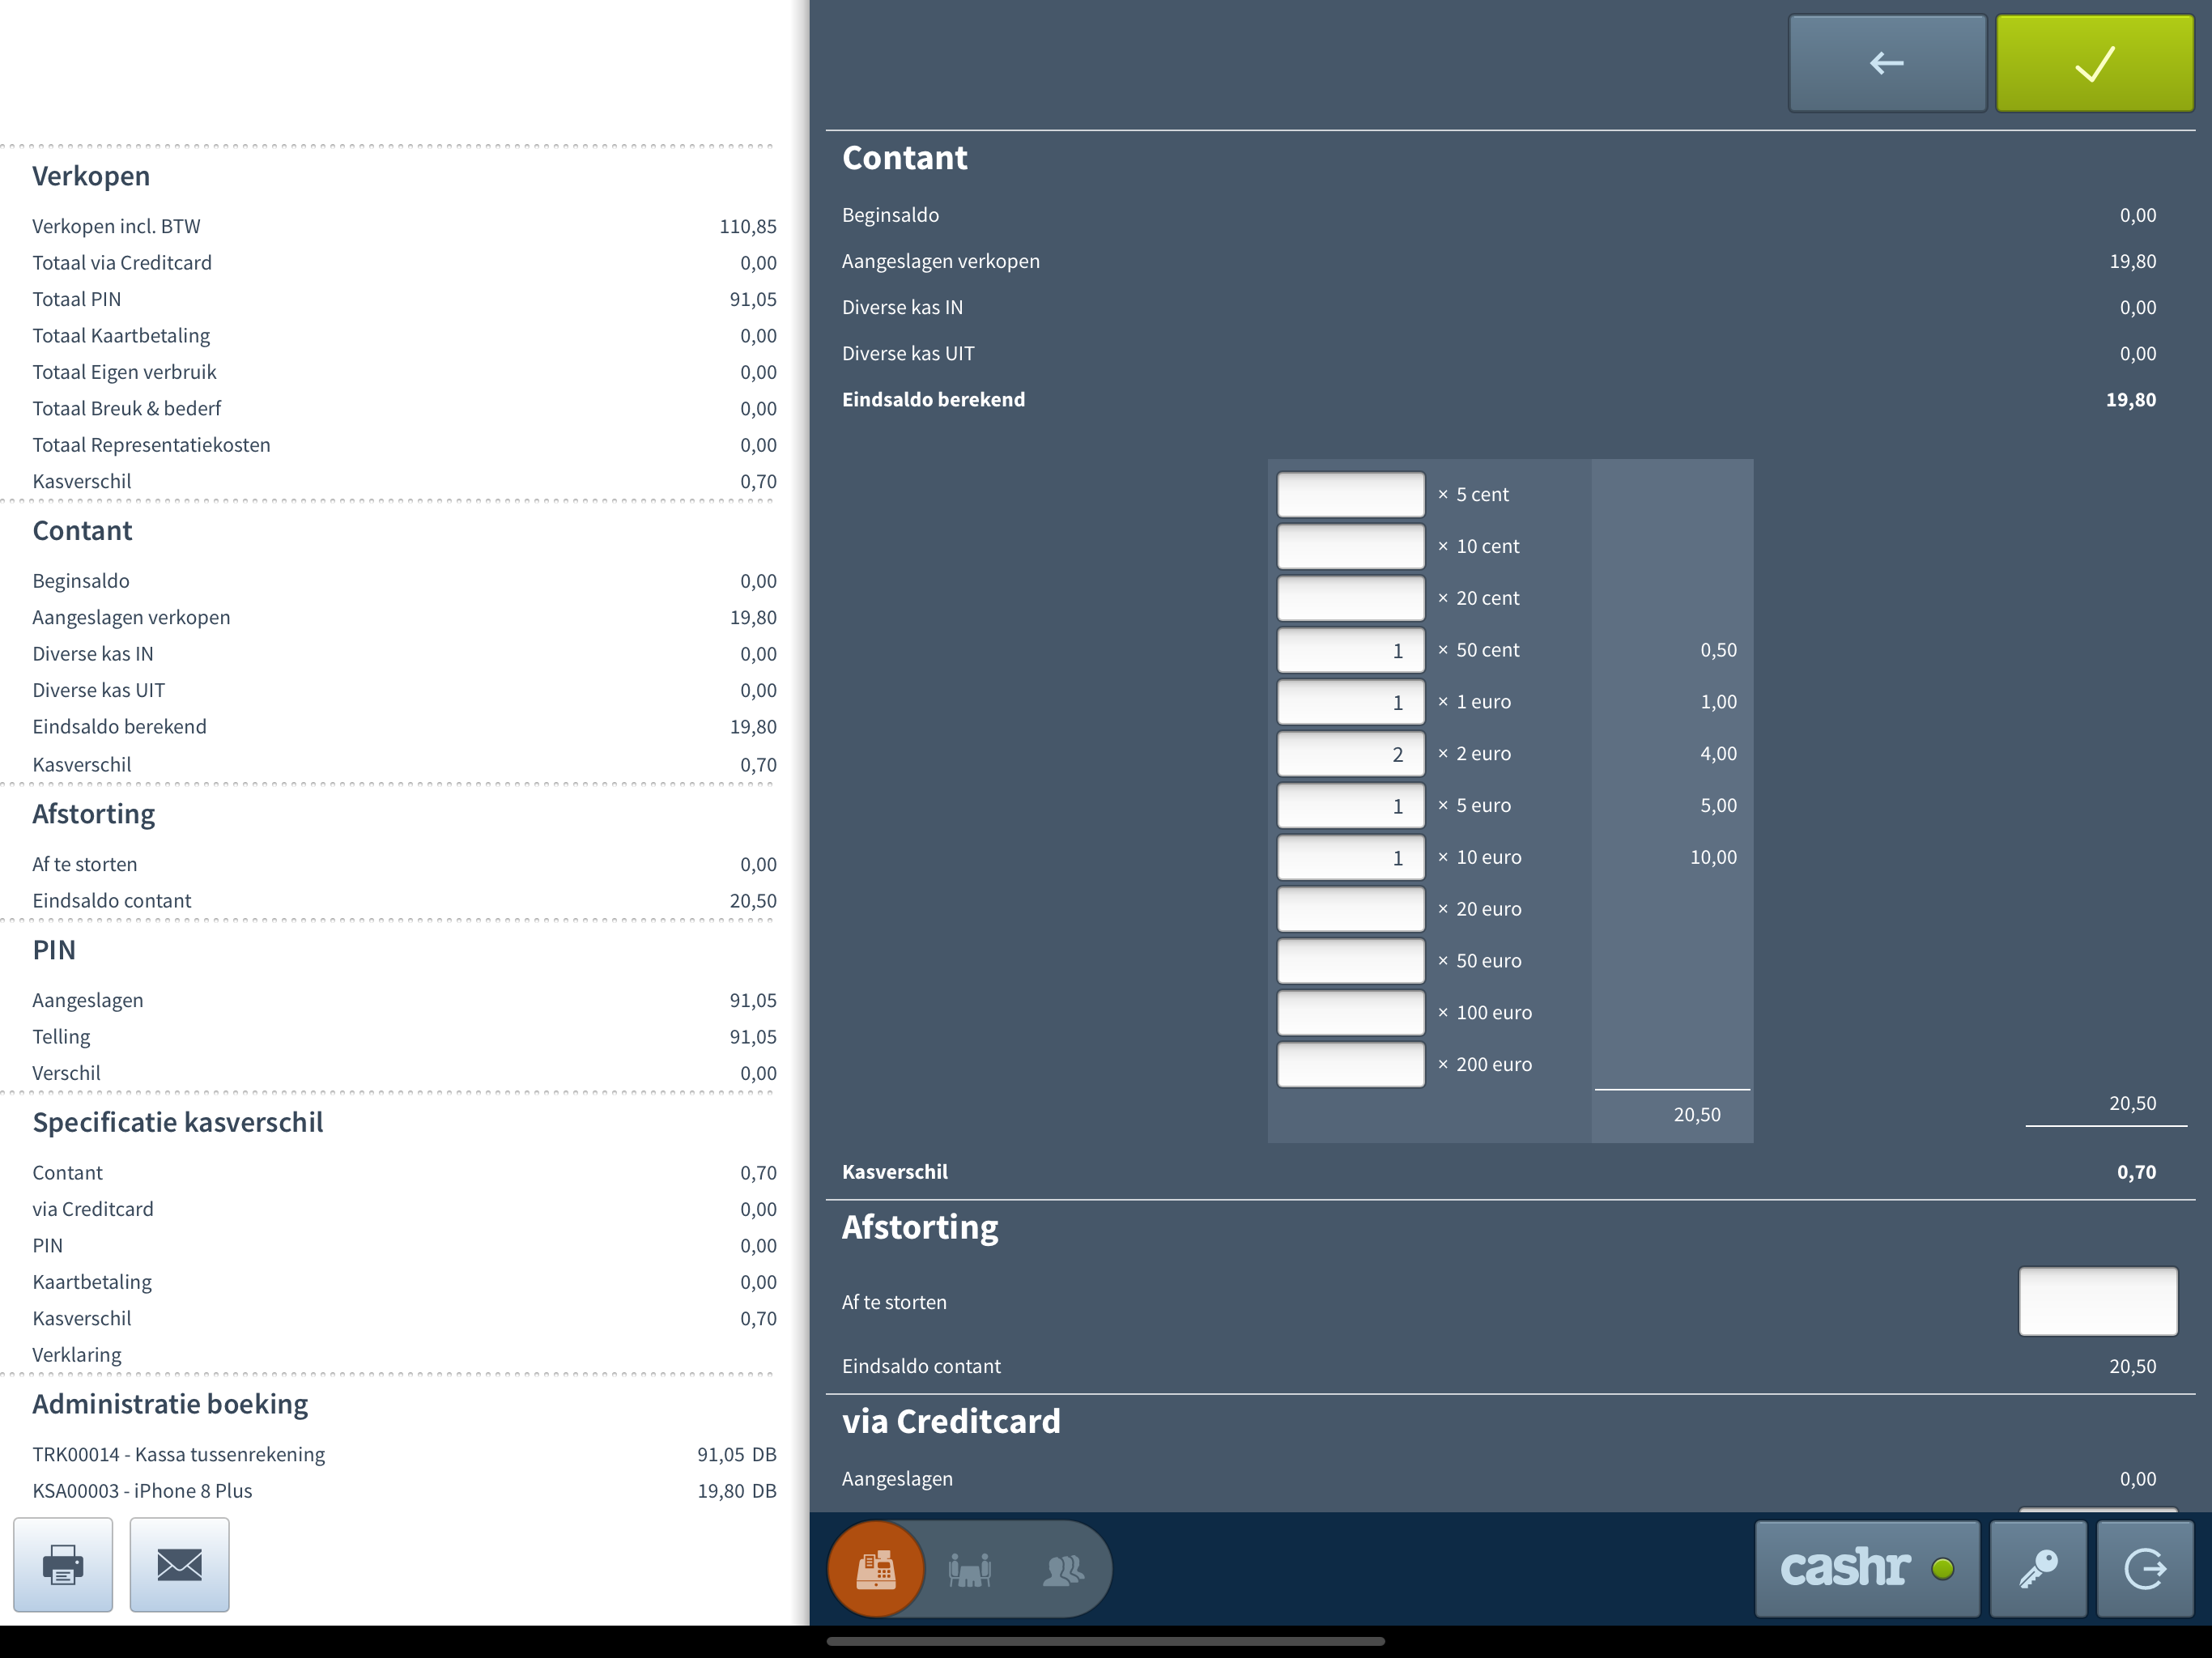The image size is (2212, 1658).
Task: Log out with the exit icon
Action: pyautogui.click(x=2145, y=1568)
